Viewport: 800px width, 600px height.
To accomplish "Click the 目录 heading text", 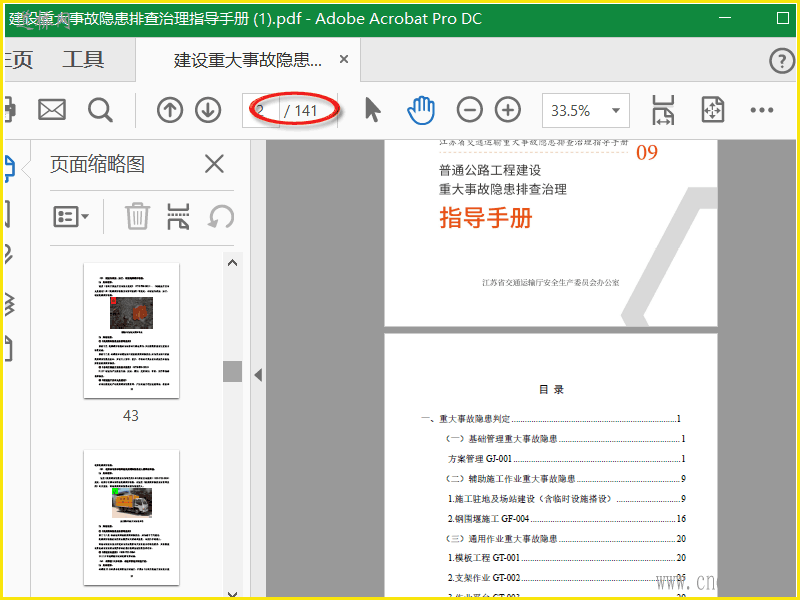I will coord(552,389).
